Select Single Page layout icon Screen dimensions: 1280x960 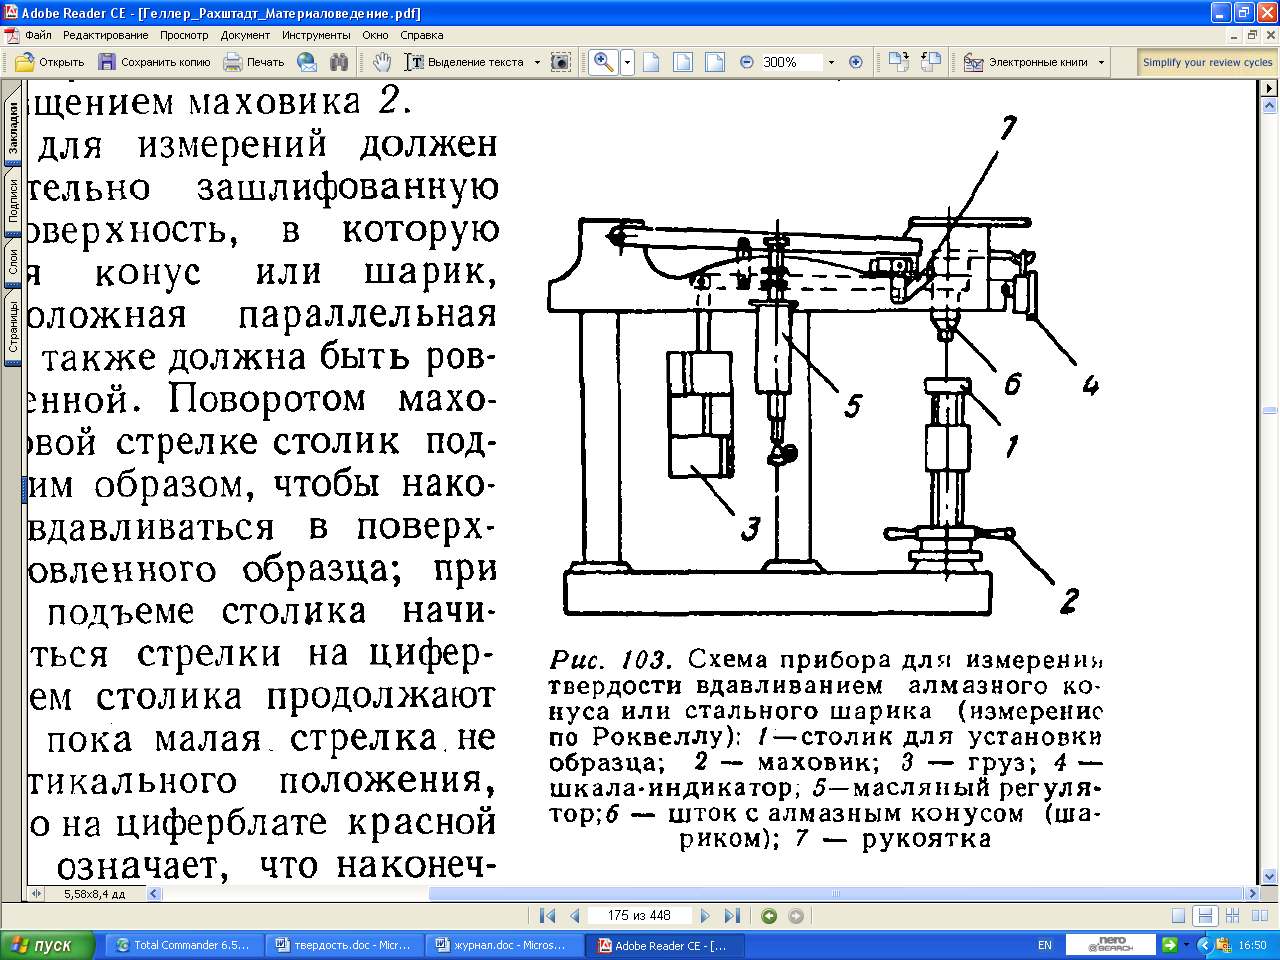1179,915
